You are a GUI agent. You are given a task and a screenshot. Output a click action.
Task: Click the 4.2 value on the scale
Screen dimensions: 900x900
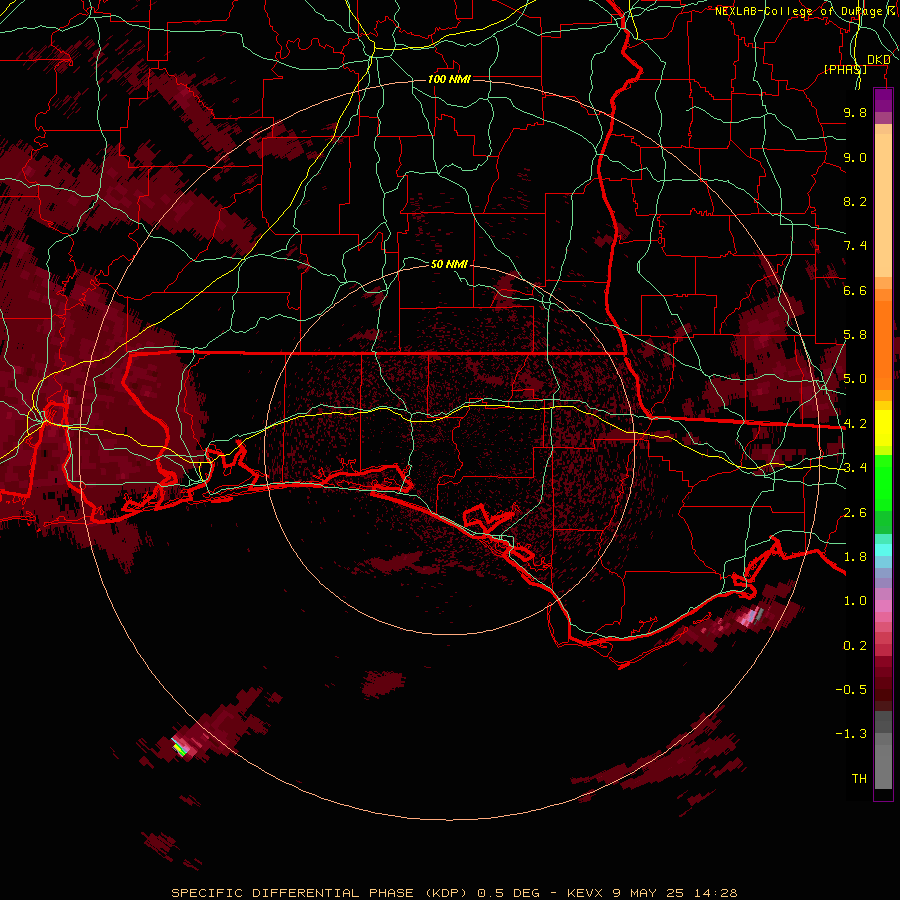tap(855, 424)
